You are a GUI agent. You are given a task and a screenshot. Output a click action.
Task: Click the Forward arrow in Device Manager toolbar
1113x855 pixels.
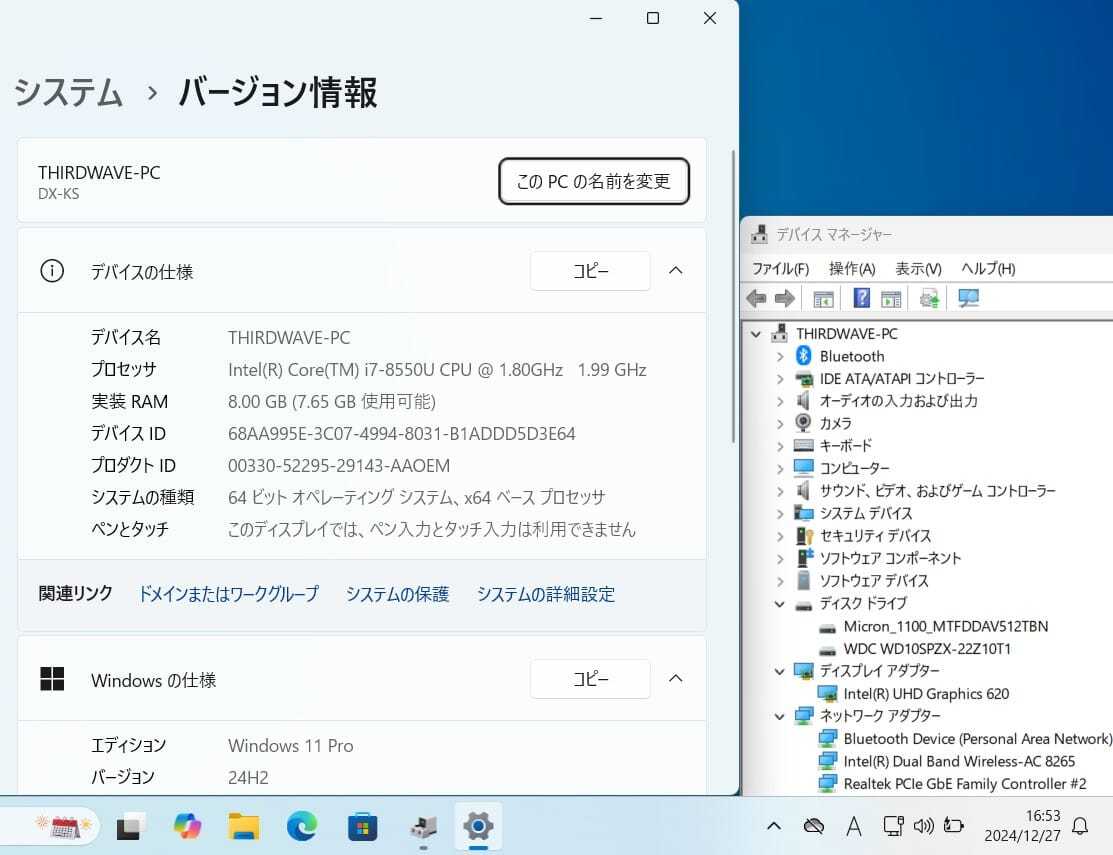point(784,299)
